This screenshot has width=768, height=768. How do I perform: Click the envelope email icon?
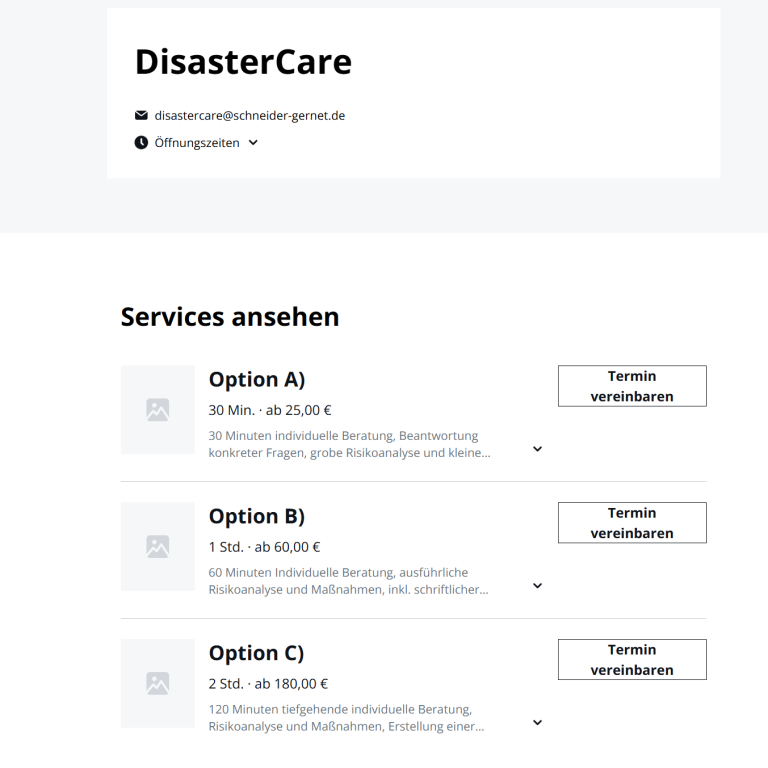point(141,115)
